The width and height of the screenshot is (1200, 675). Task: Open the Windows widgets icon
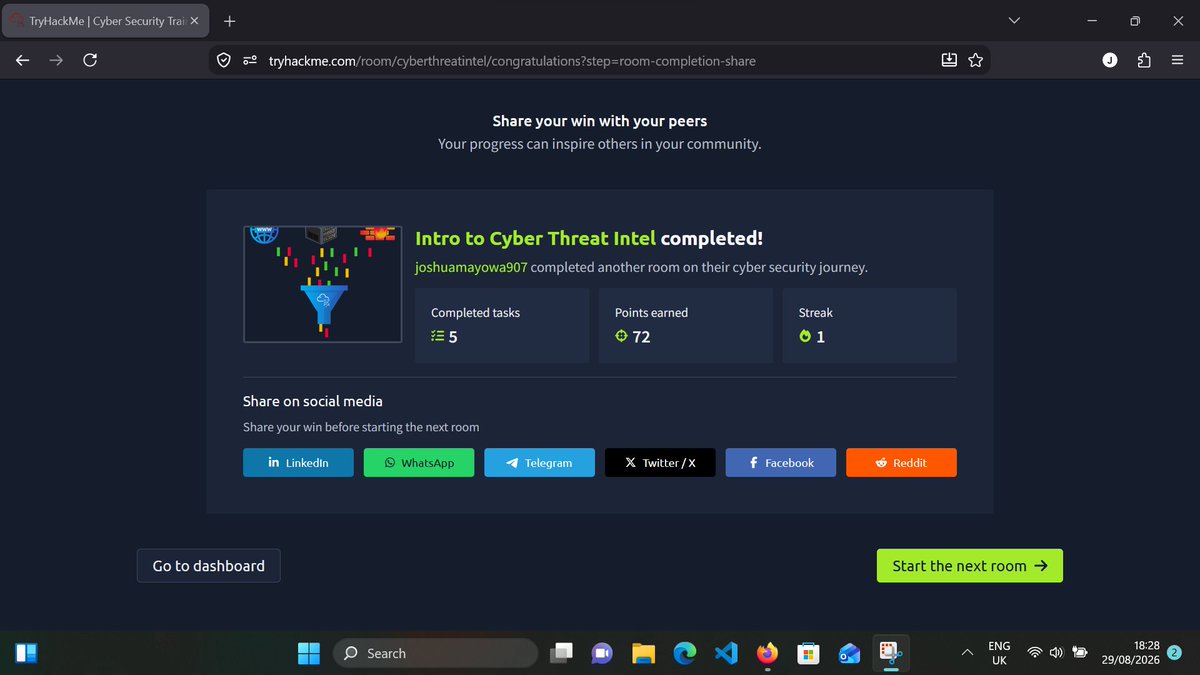click(27, 653)
